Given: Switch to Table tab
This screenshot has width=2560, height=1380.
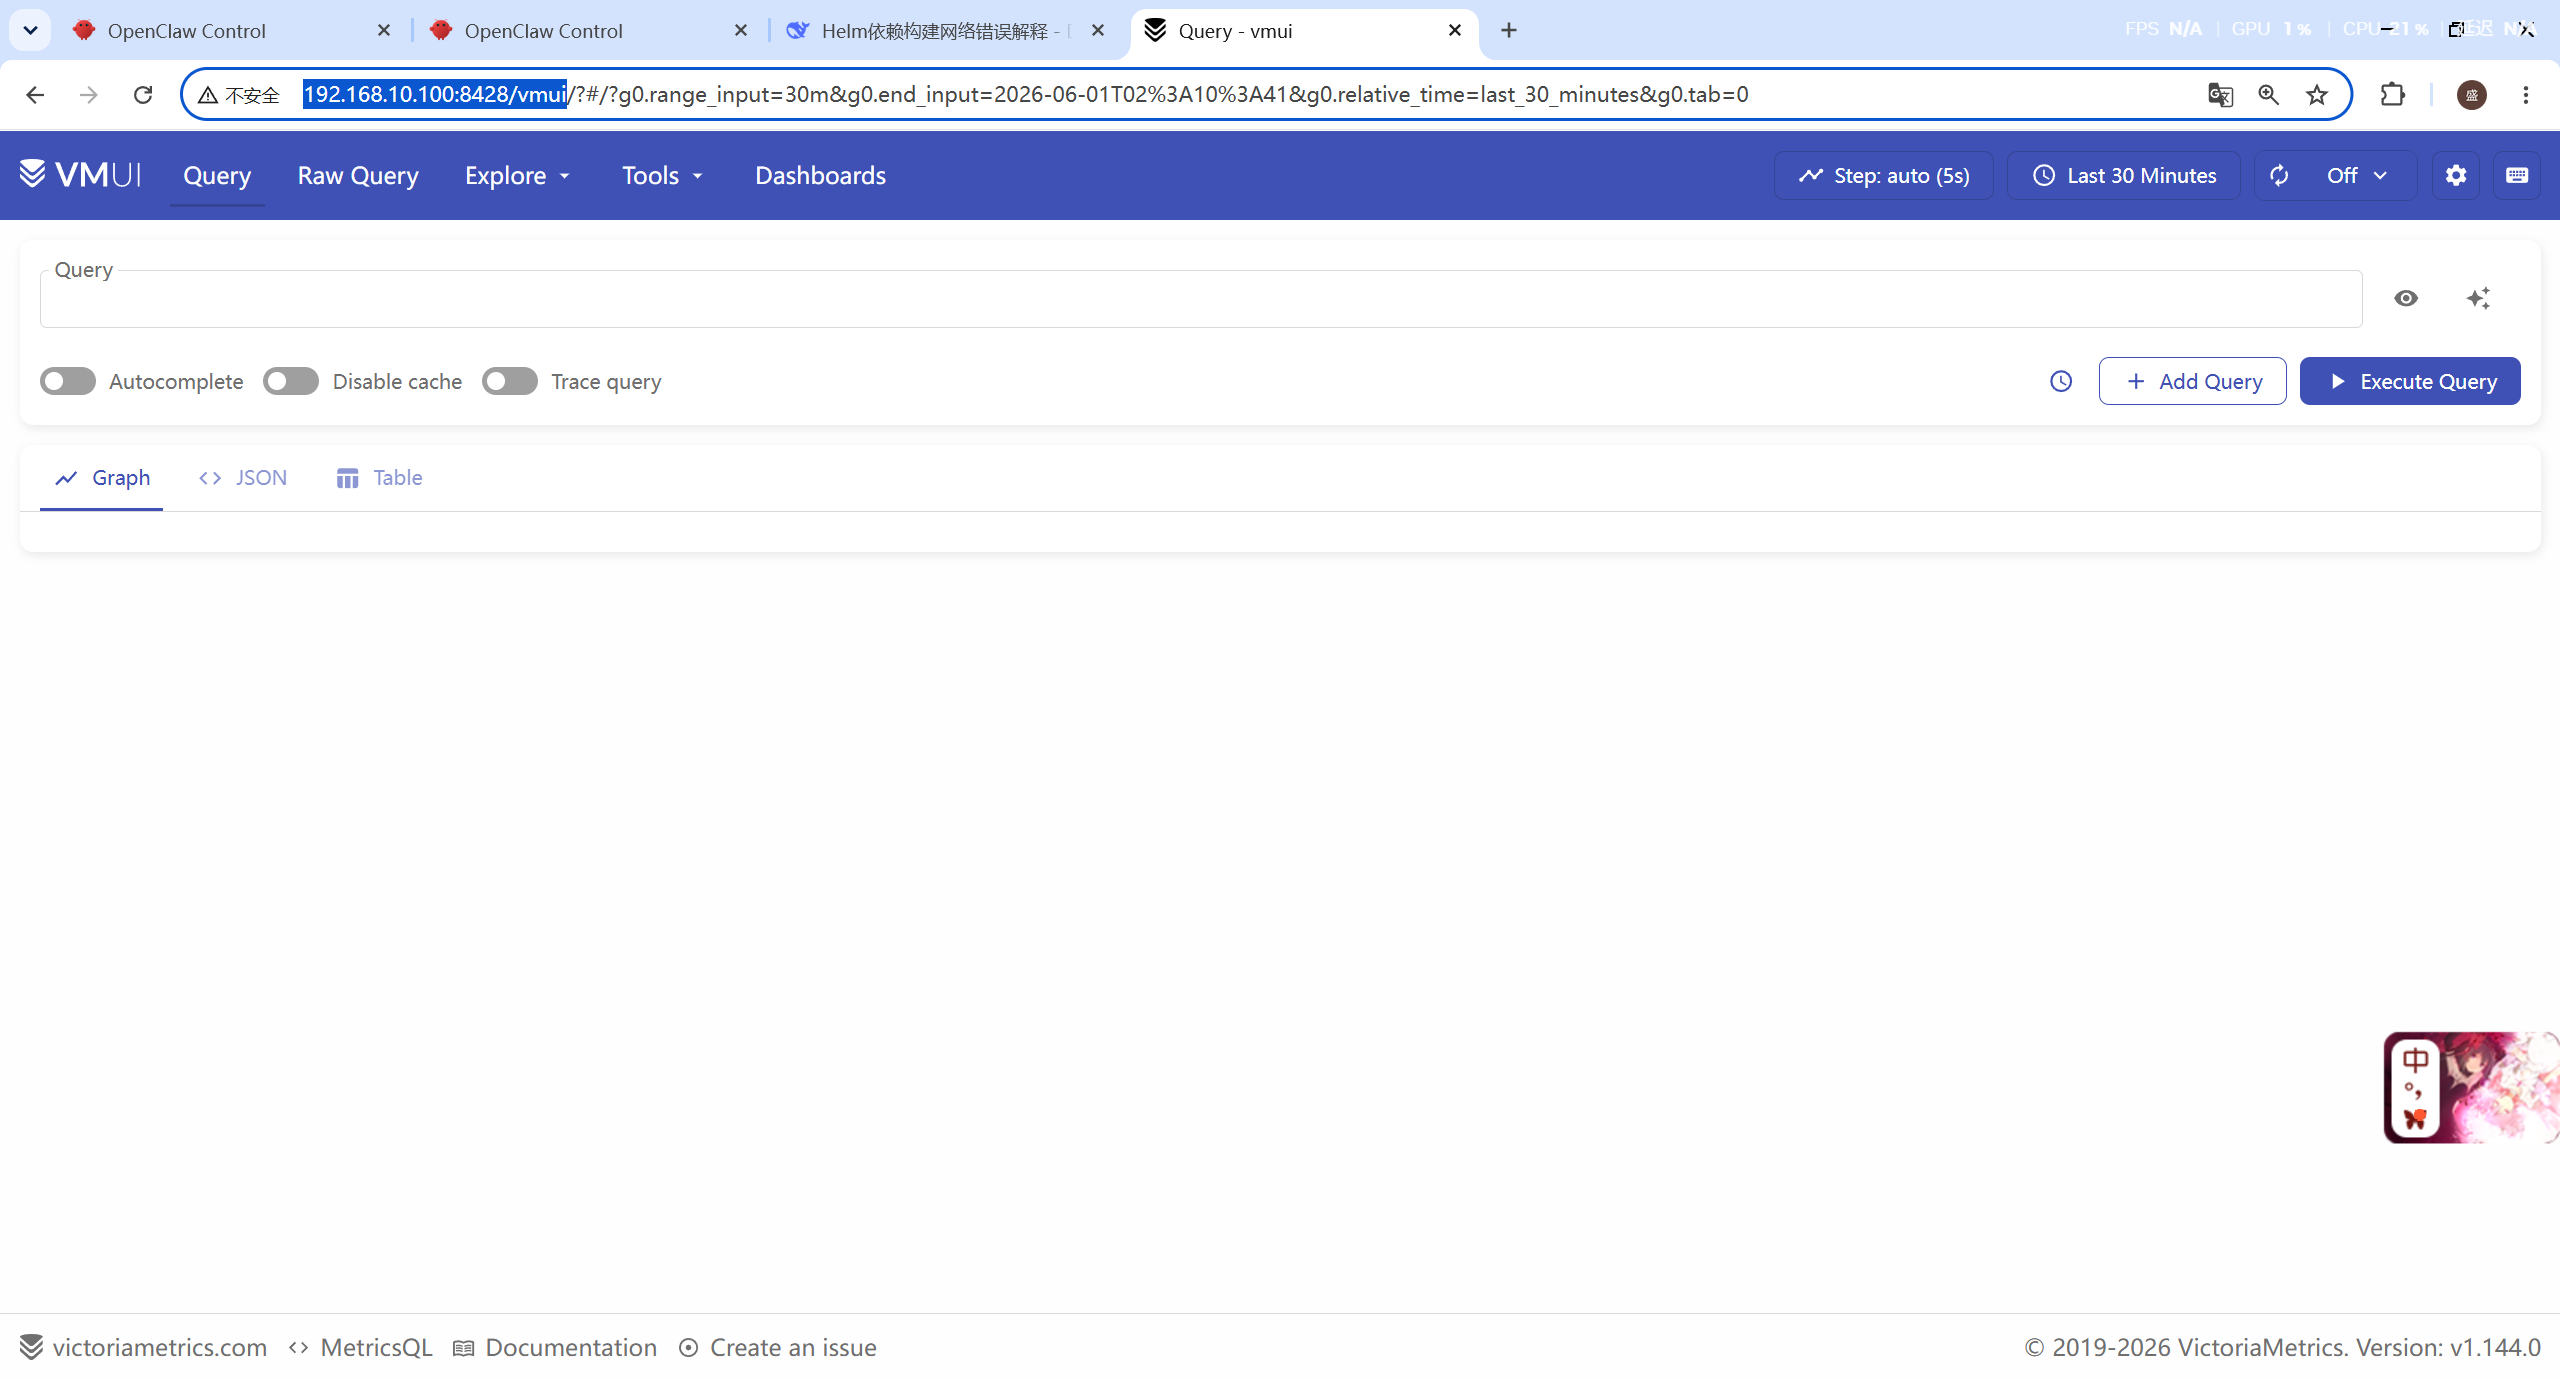Looking at the screenshot, I should coord(379,478).
